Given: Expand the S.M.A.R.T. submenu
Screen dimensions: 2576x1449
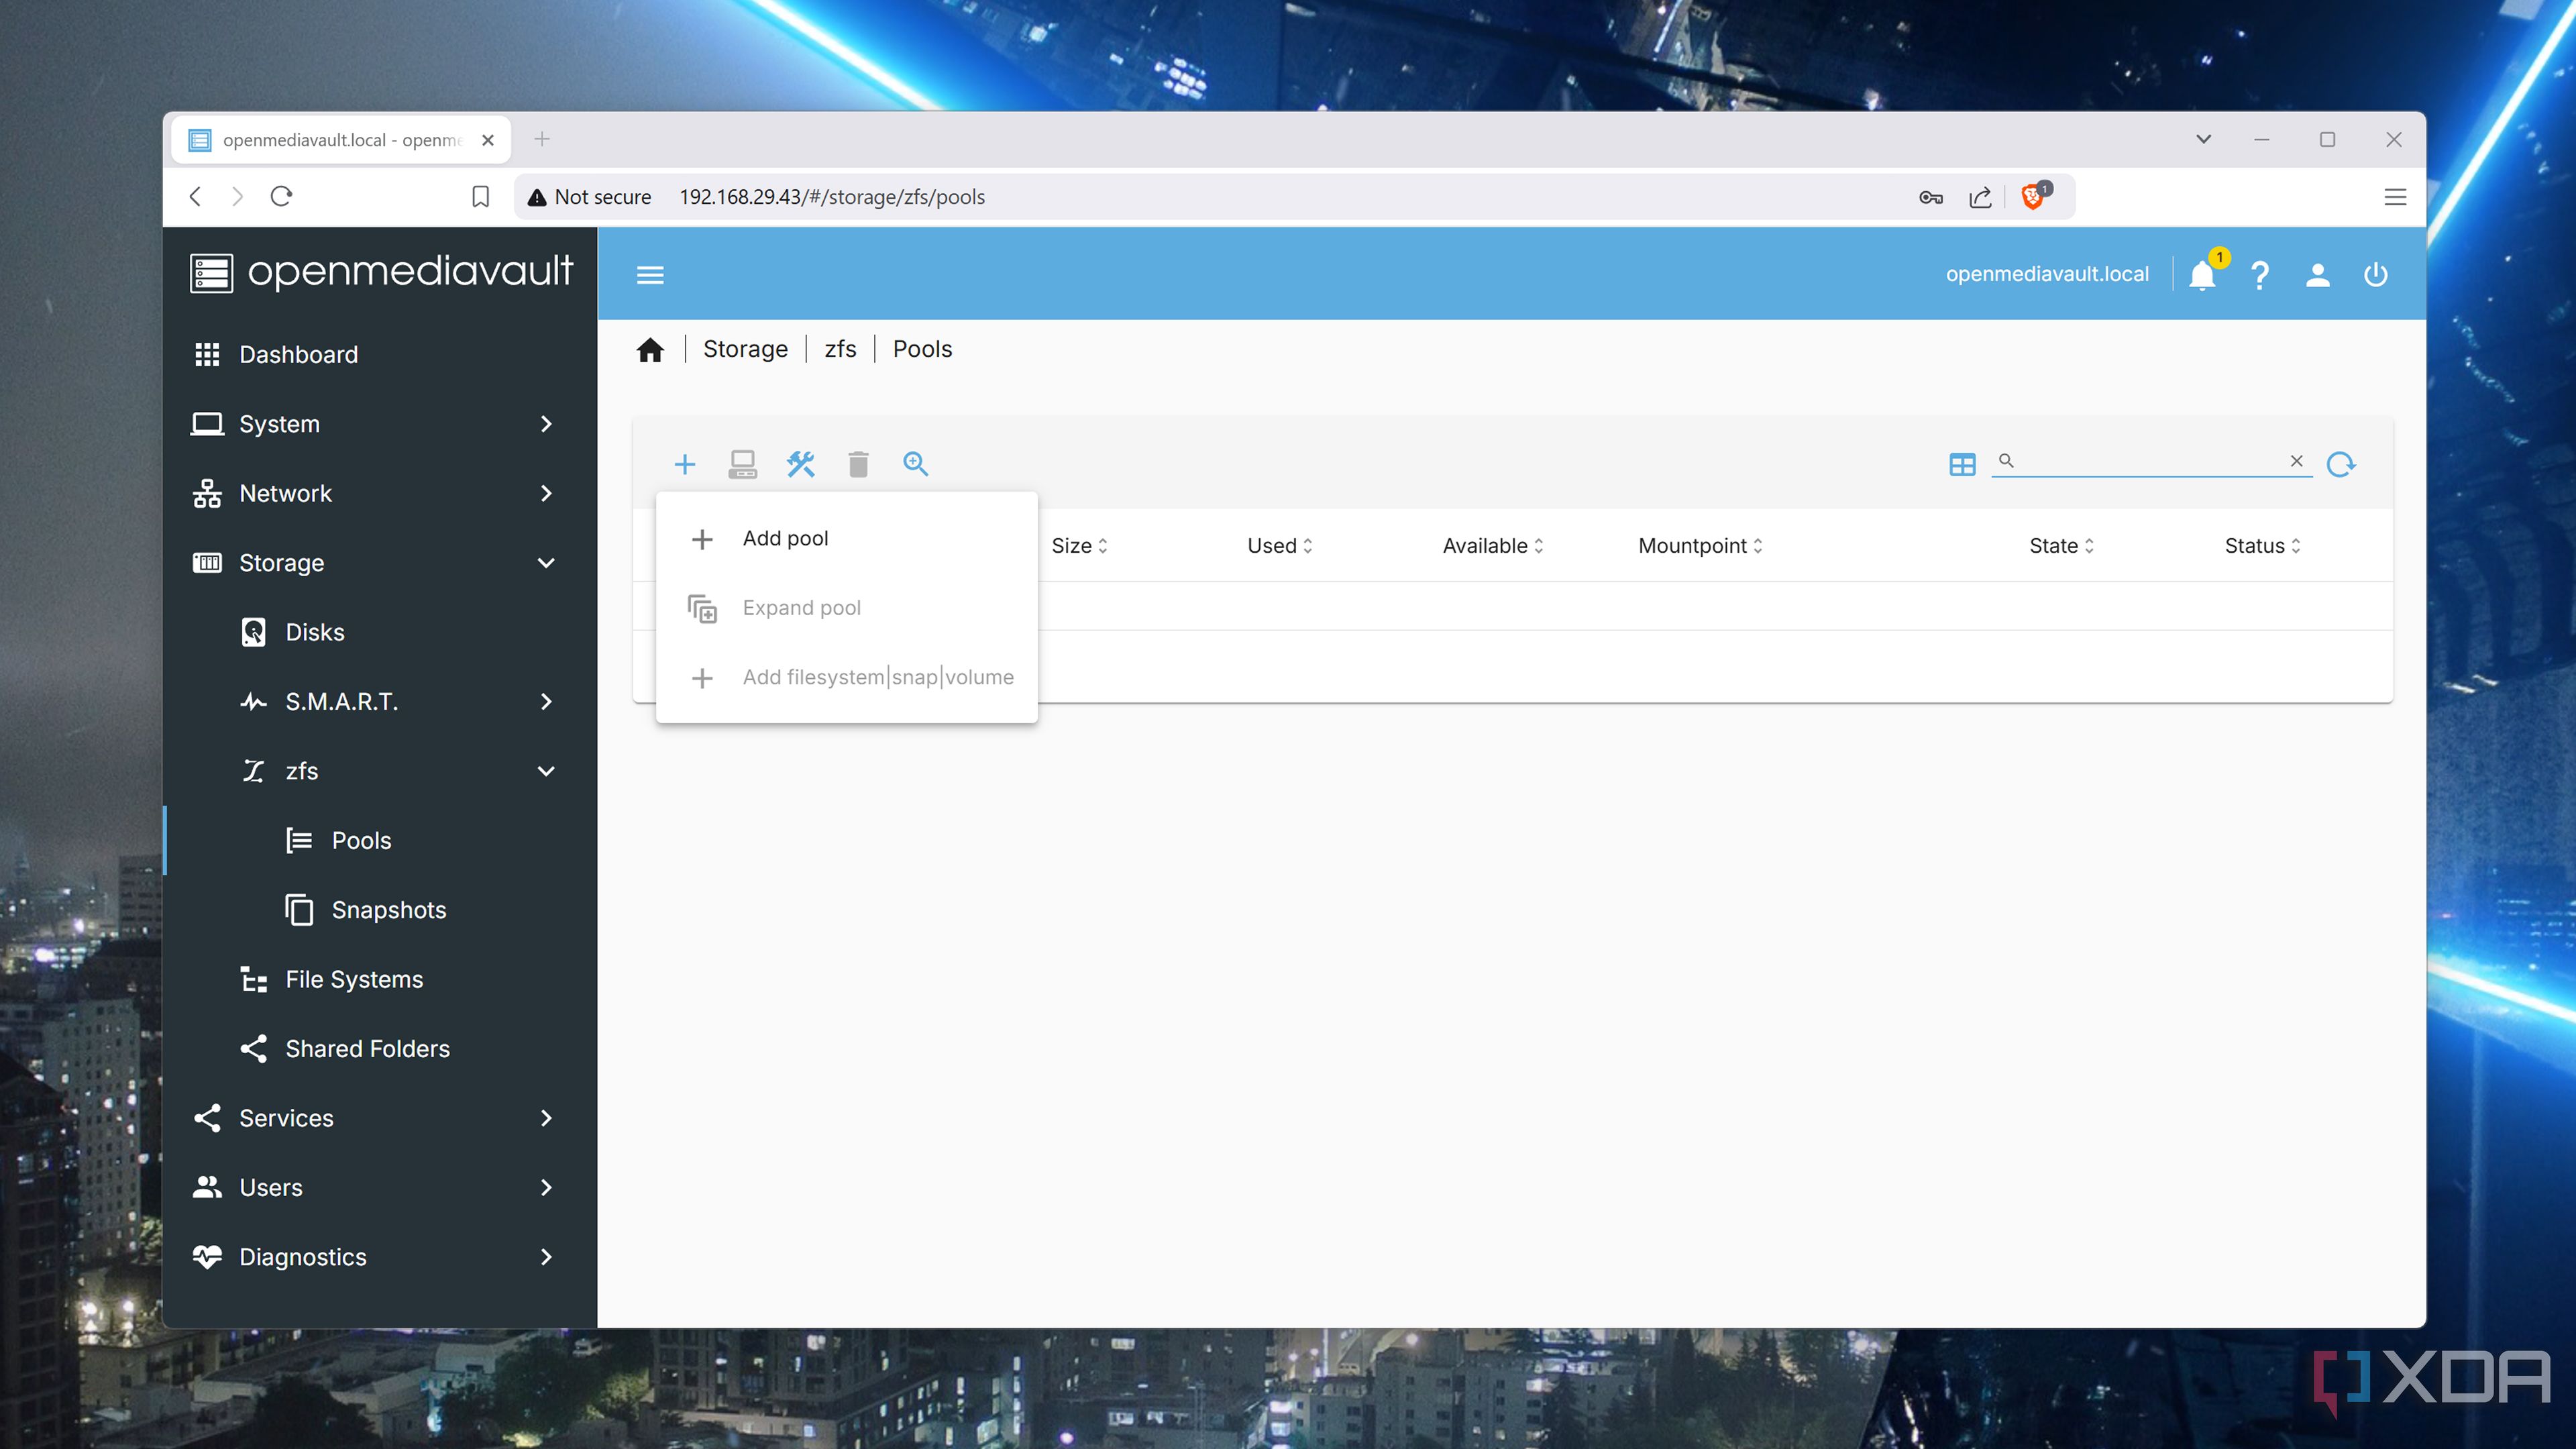Looking at the screenshot, I should point(380,702).
